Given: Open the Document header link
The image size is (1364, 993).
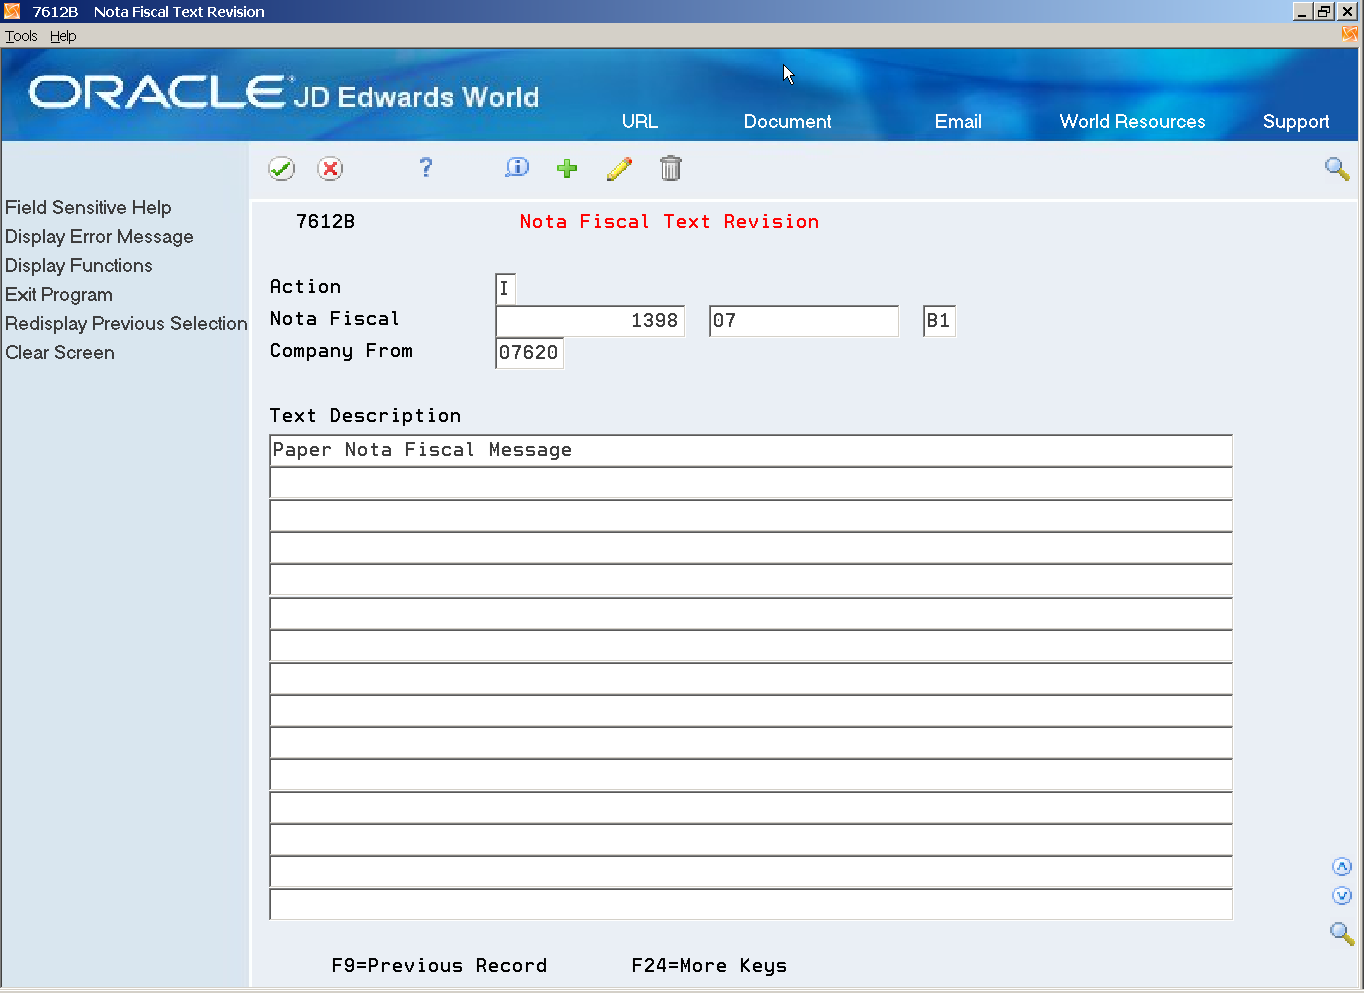Looking at the screenshot, I should pos(787,121).
